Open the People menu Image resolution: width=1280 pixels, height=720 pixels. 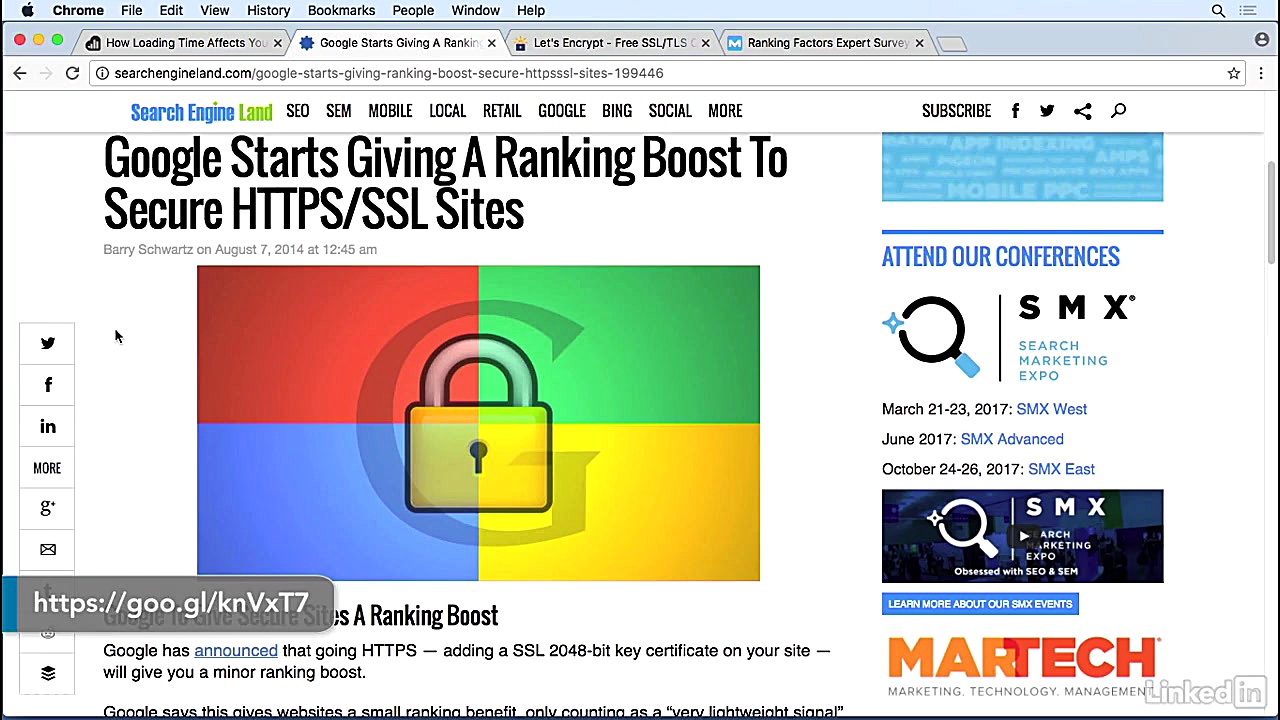point(413,10)
